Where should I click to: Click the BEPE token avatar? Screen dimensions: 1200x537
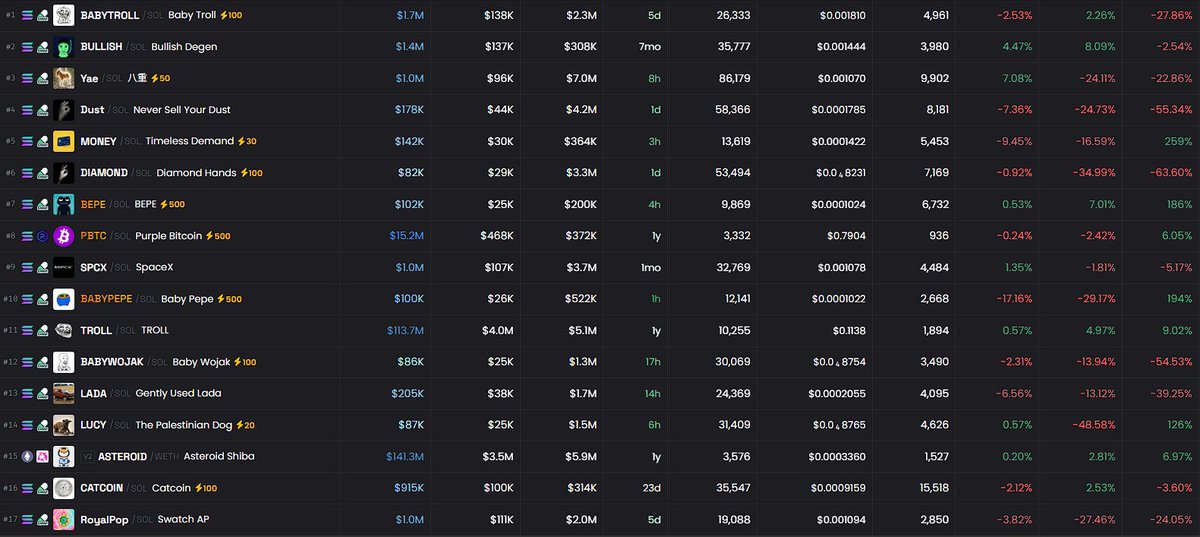[x=64, y=204]
